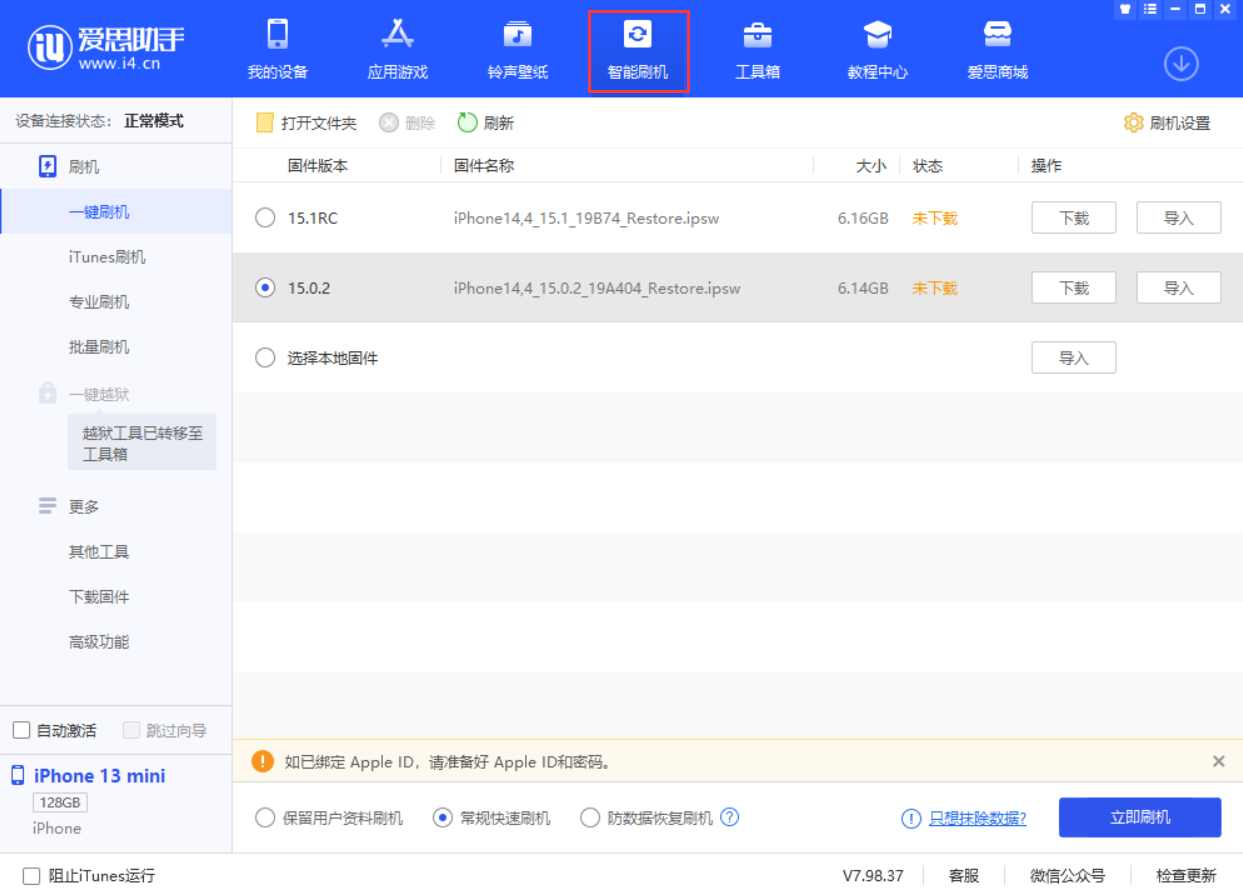Image resolution: width=1243 pixels, height=896 pixels.
Task: Open 刷机设置 flash settings
Action: tap(1167, 123)
